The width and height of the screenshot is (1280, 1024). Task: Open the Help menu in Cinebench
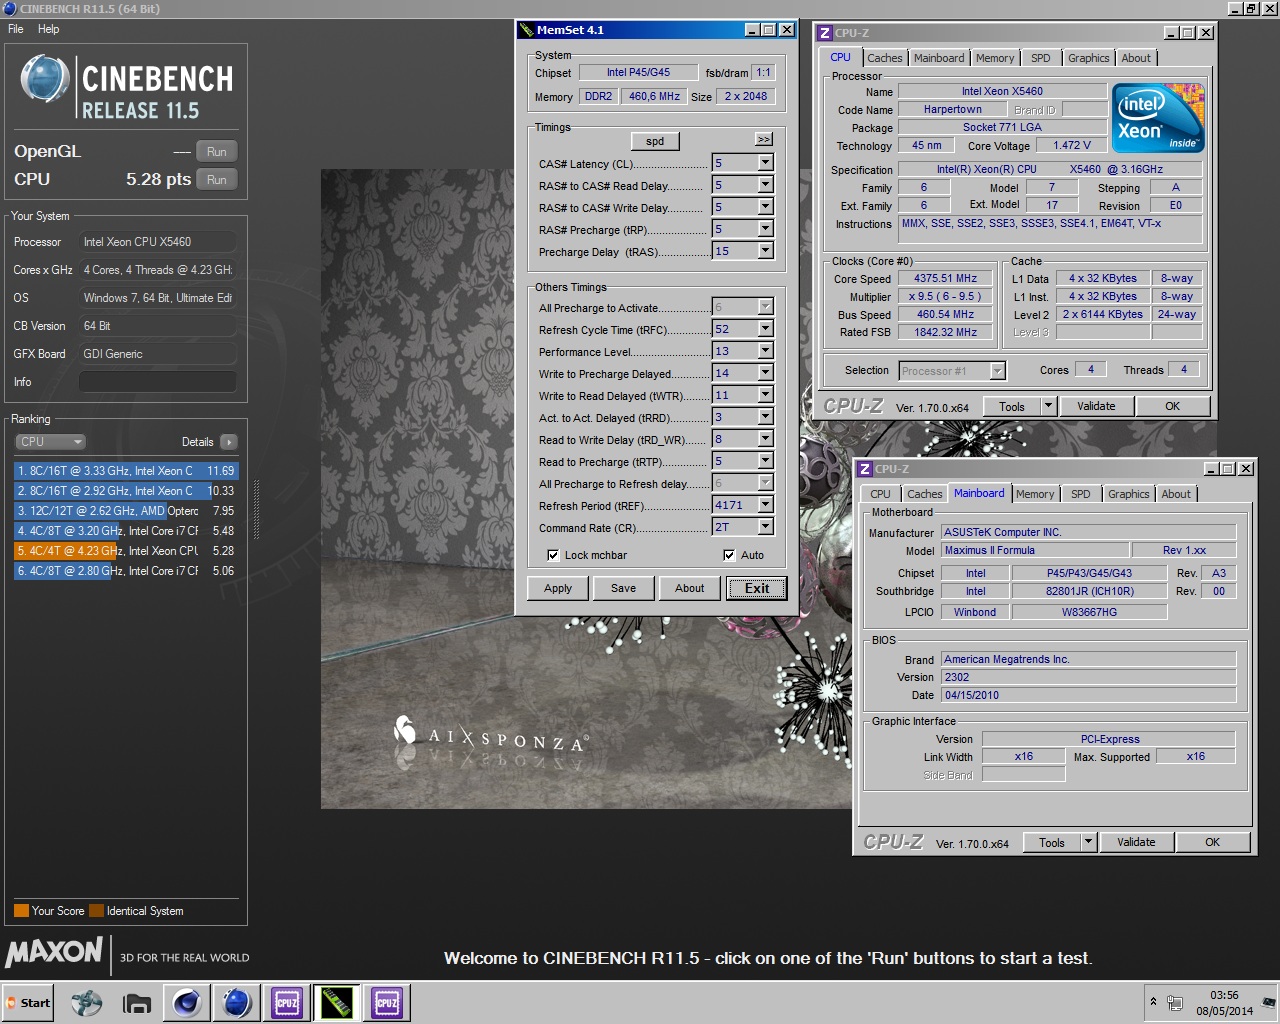(x=49, y=29)
